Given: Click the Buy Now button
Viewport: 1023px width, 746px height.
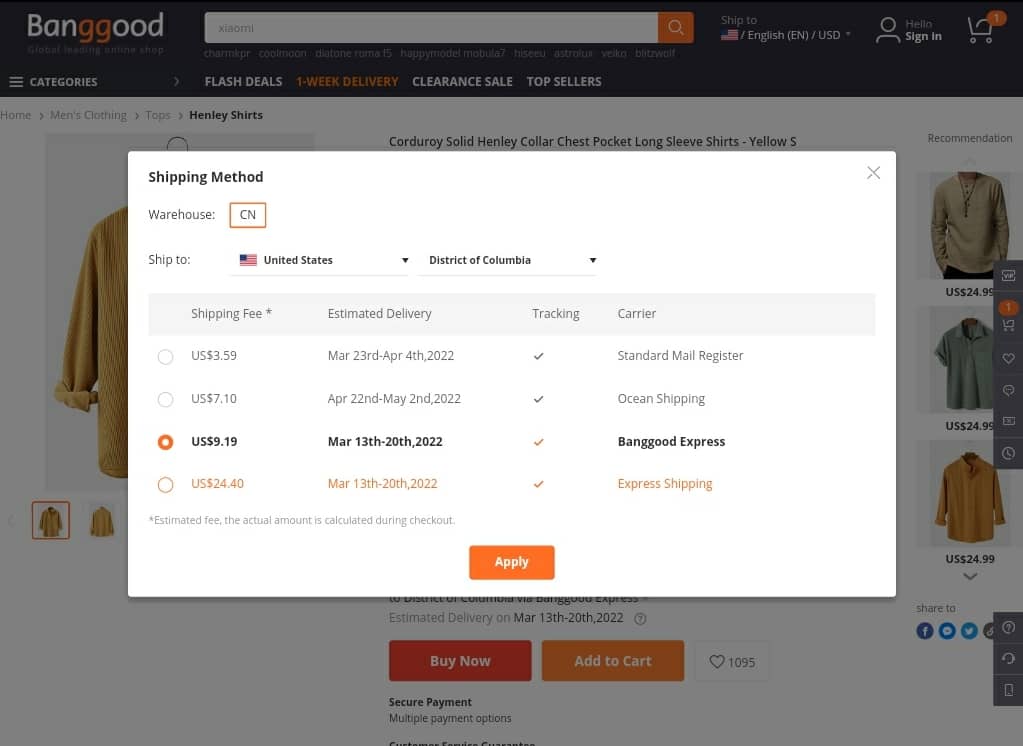Looking at the screenshot, I should [460, 661].
